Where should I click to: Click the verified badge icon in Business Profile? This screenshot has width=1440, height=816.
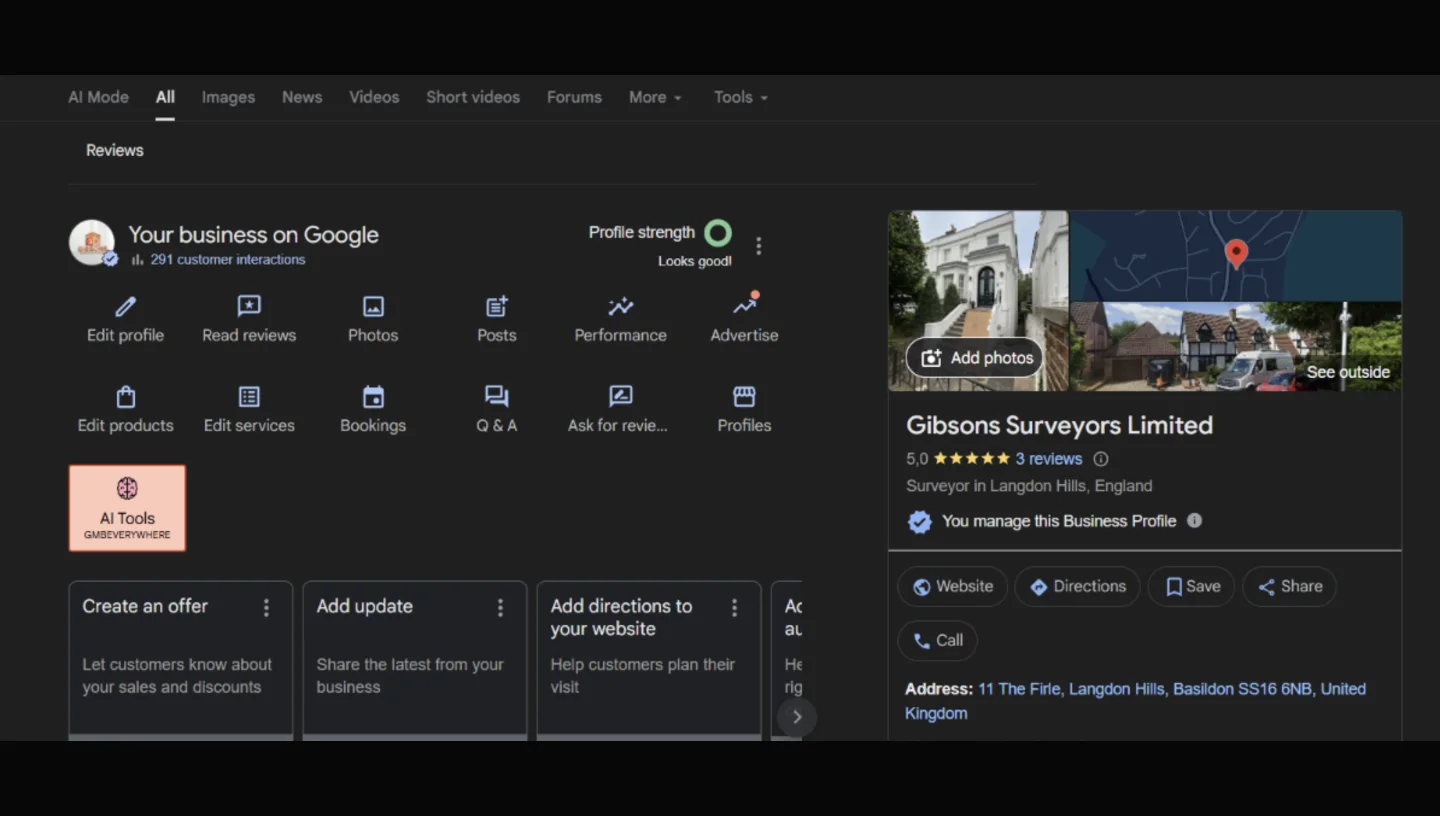coord(919,521)
